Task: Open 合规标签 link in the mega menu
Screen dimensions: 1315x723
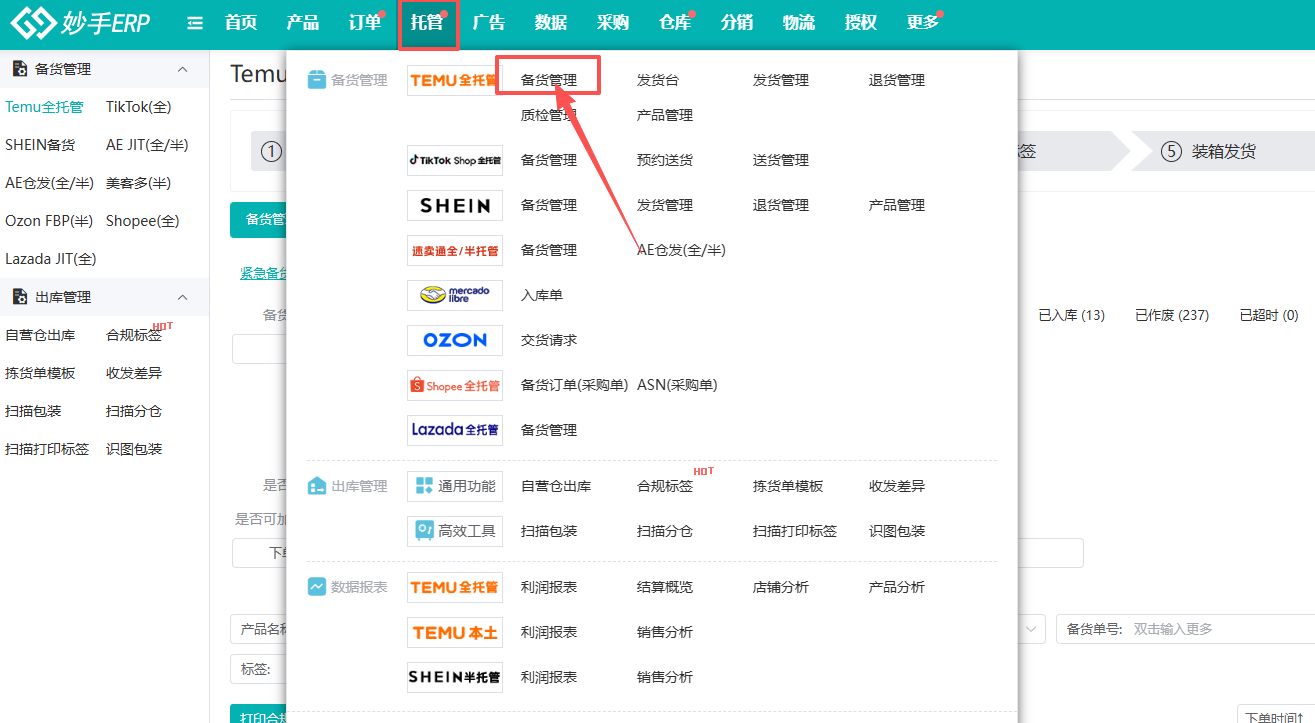Action: coord(665,486)
